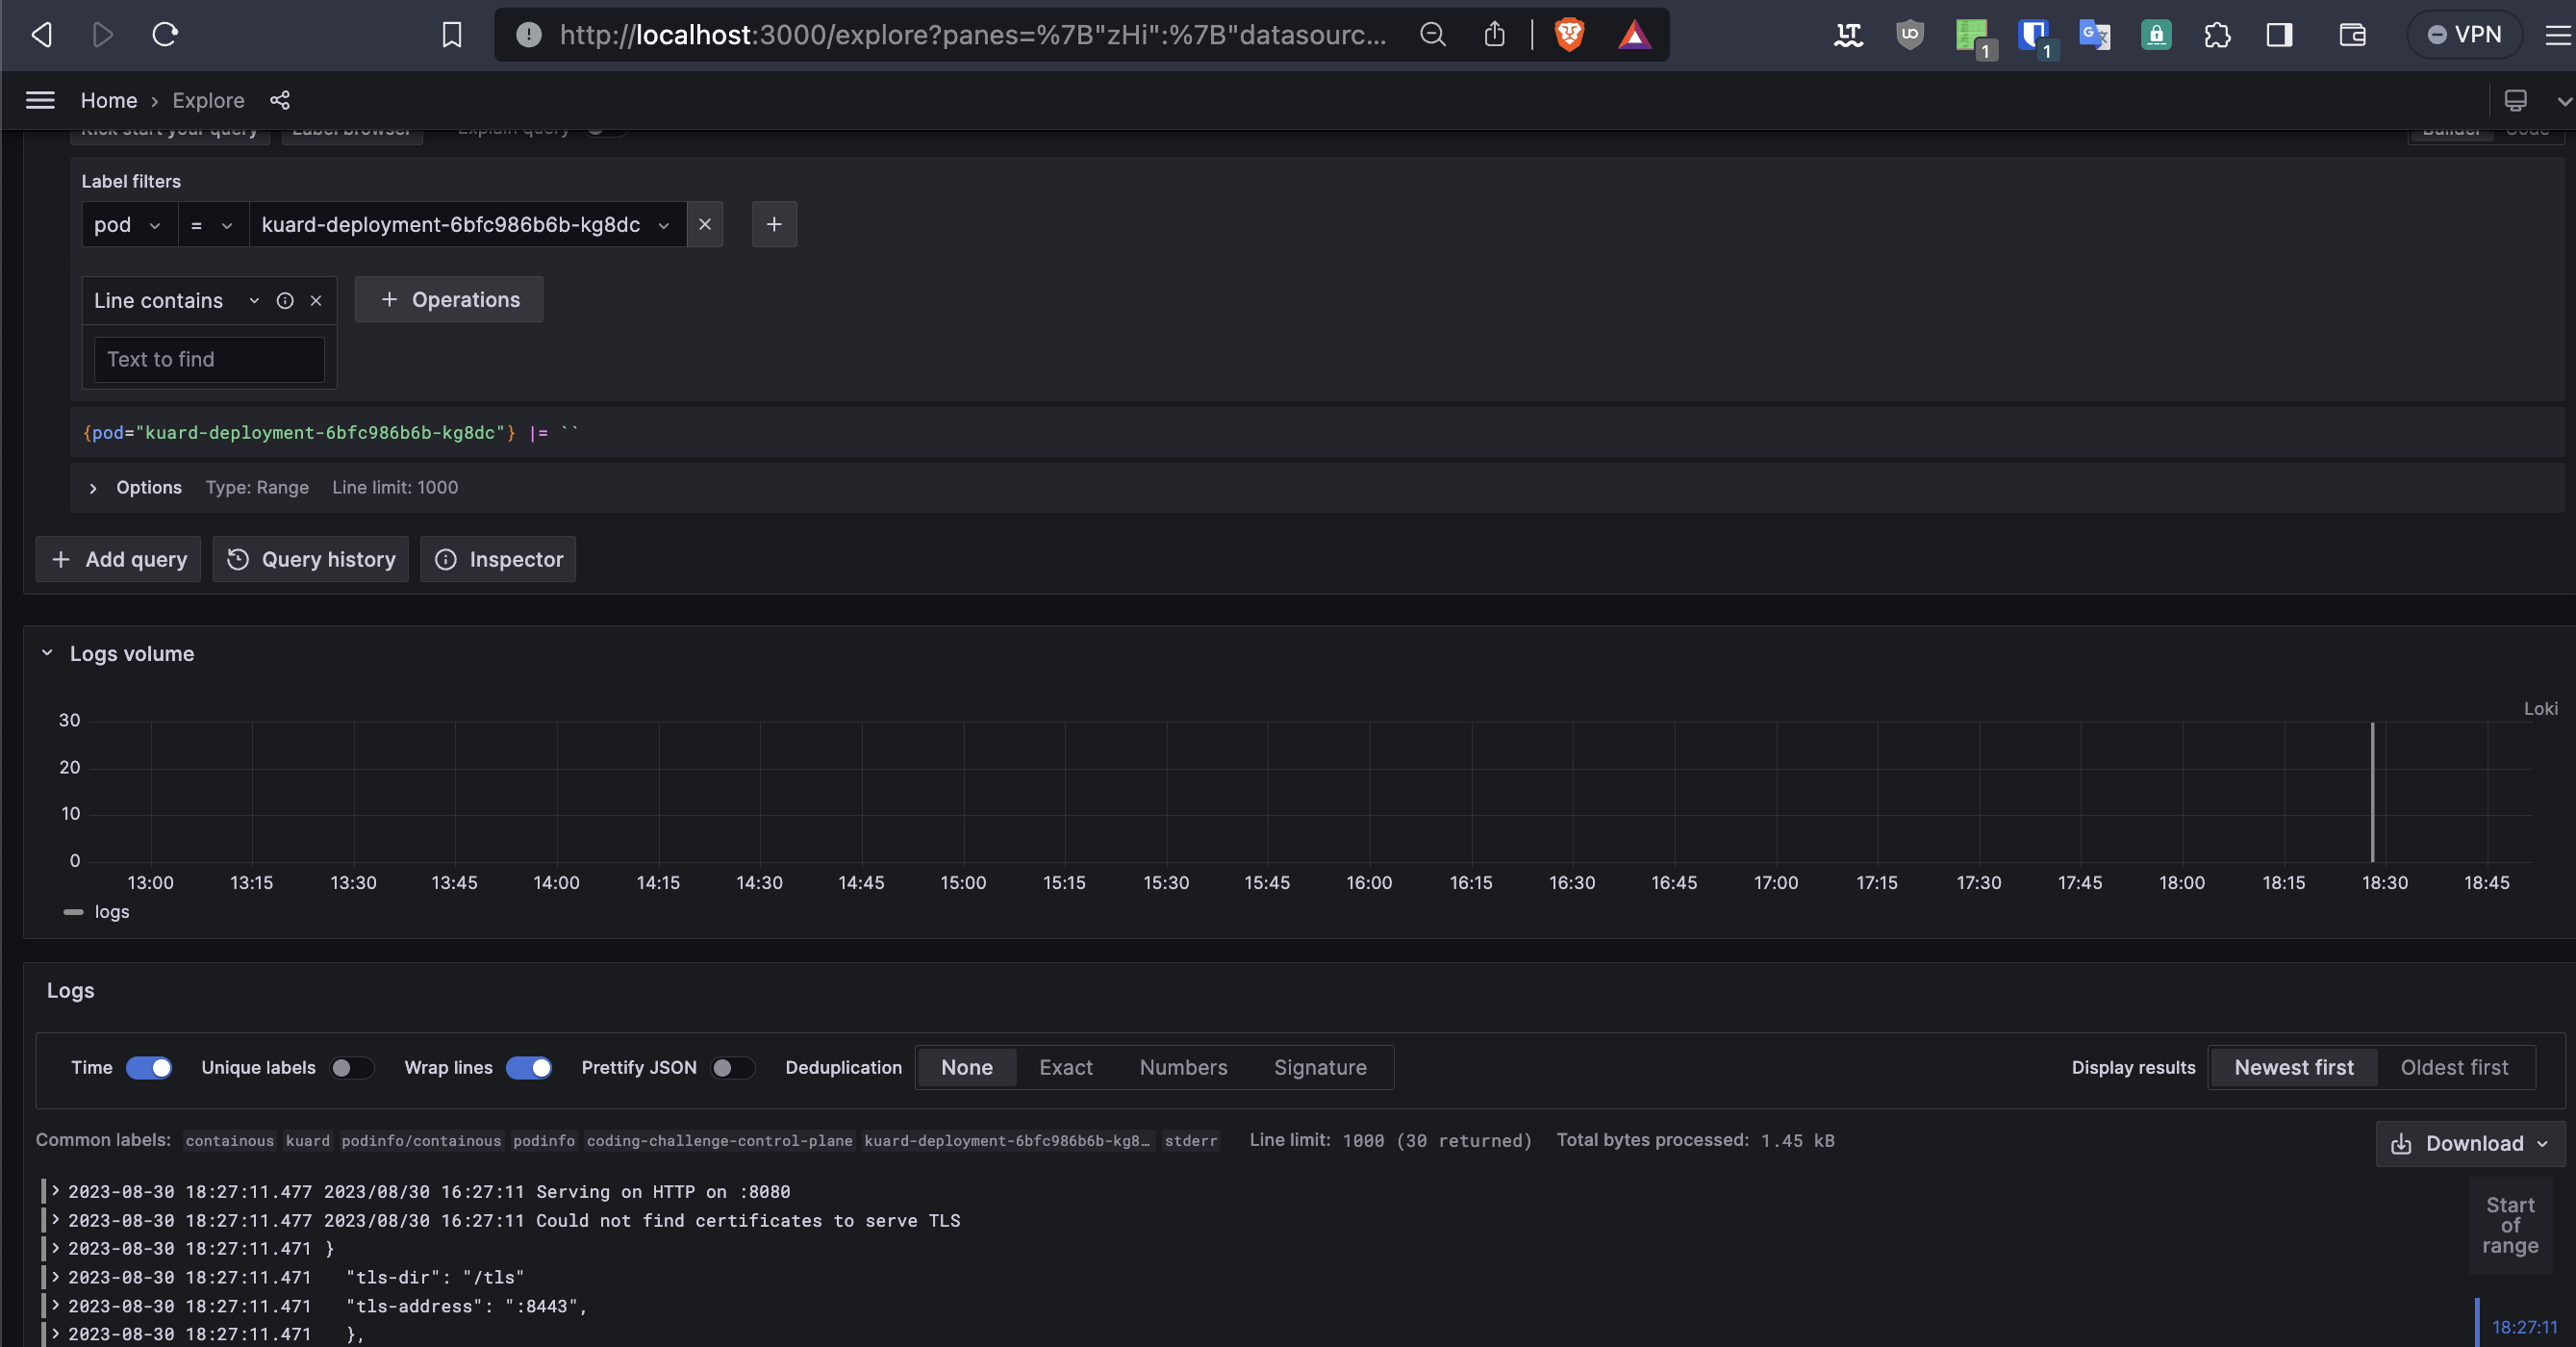Screen dimensions: 2576x1347
Task: Reload the page with the refresh icon
Action: [x=165, y=35]
